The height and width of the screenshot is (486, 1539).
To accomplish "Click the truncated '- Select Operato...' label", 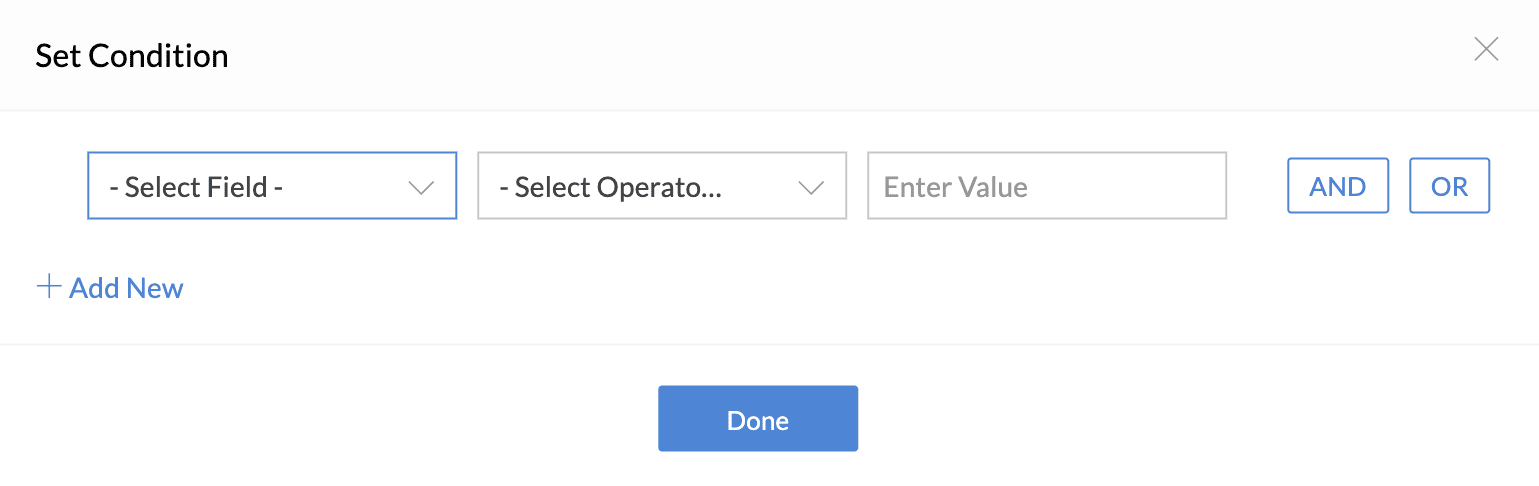I will (x=610, y=187).
